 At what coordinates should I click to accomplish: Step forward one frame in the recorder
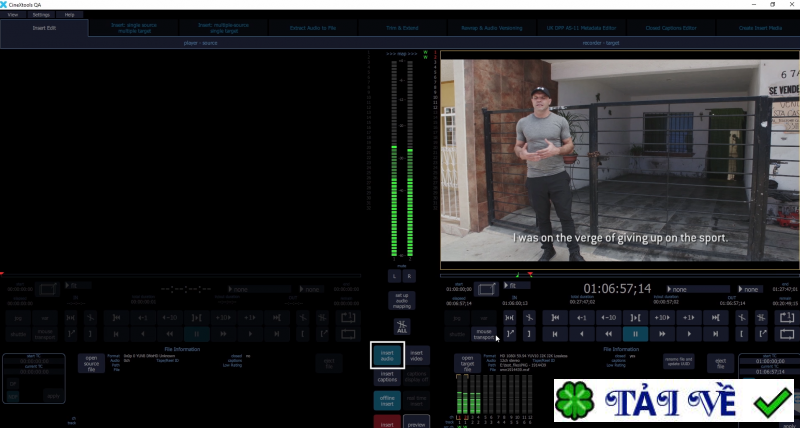pyautogui.click(x=689, y=317)
